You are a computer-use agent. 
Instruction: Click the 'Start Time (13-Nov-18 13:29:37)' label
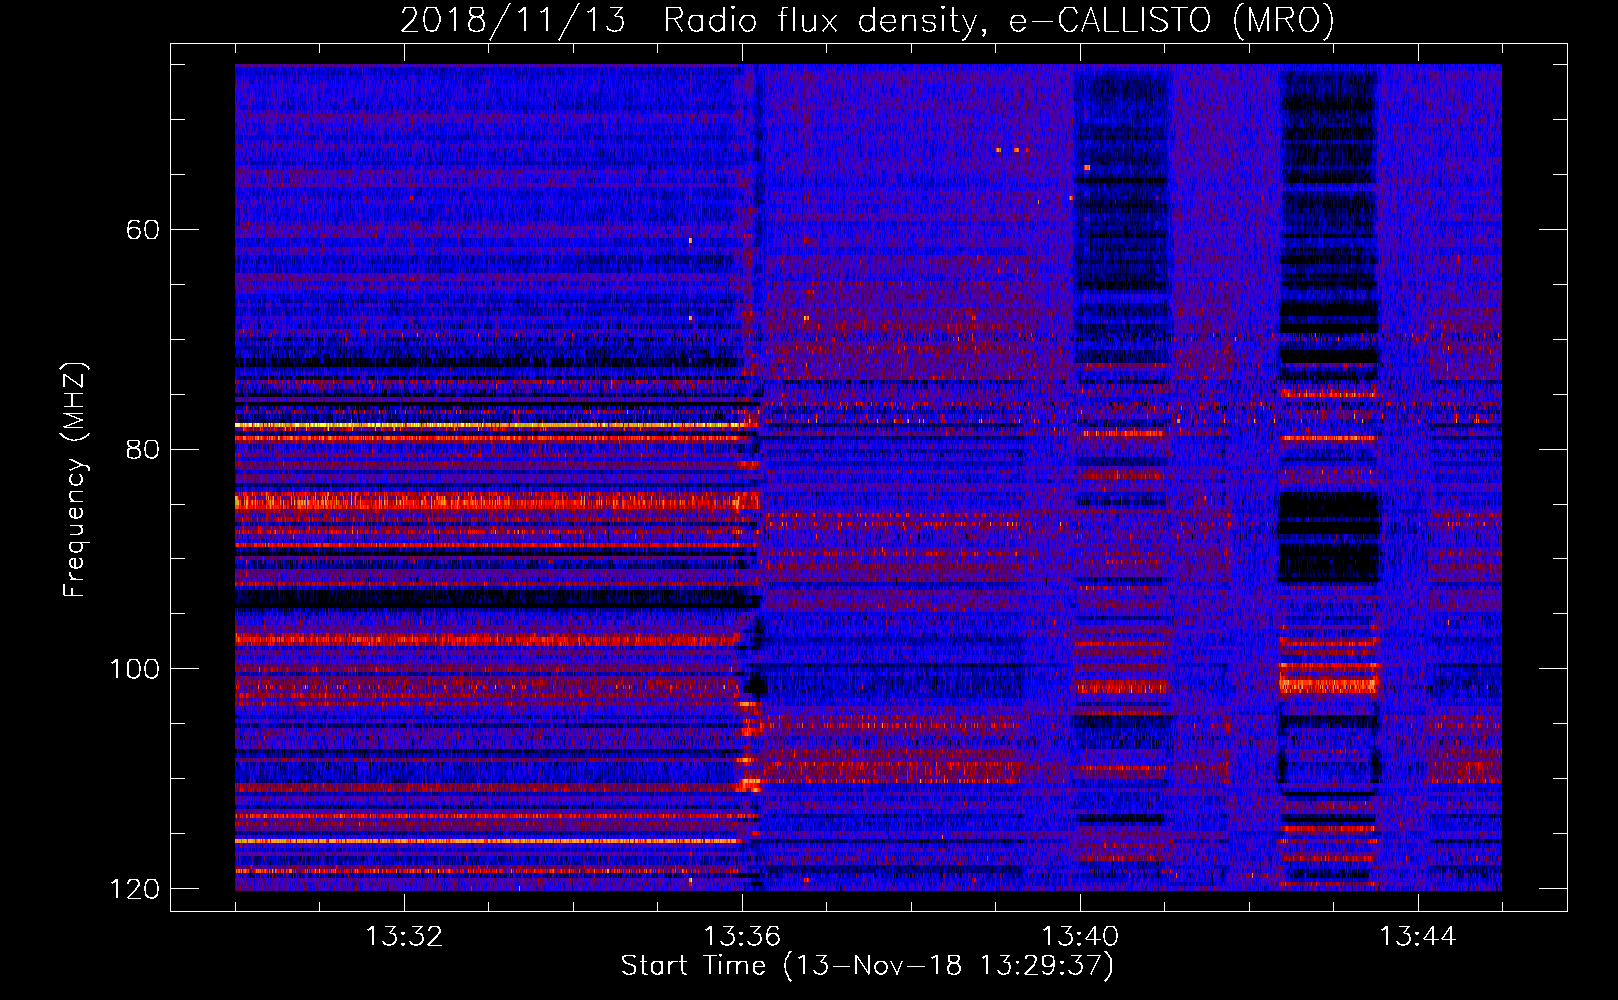867,966
